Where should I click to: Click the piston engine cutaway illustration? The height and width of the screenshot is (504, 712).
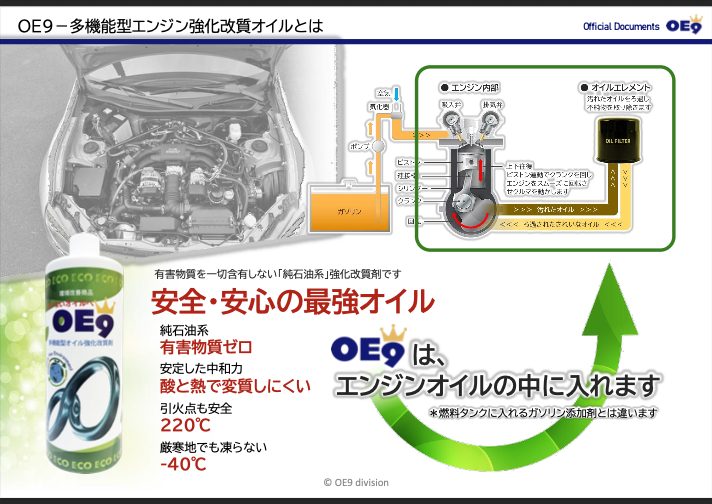coord(471,175)
